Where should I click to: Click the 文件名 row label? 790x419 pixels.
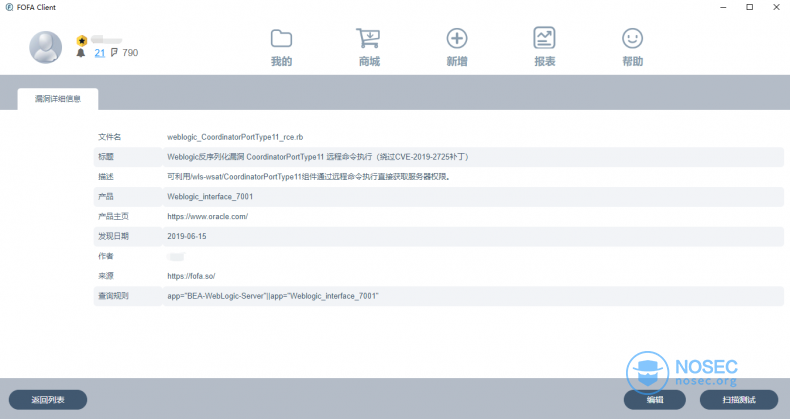pyautogui.click(x=109, y=137)
